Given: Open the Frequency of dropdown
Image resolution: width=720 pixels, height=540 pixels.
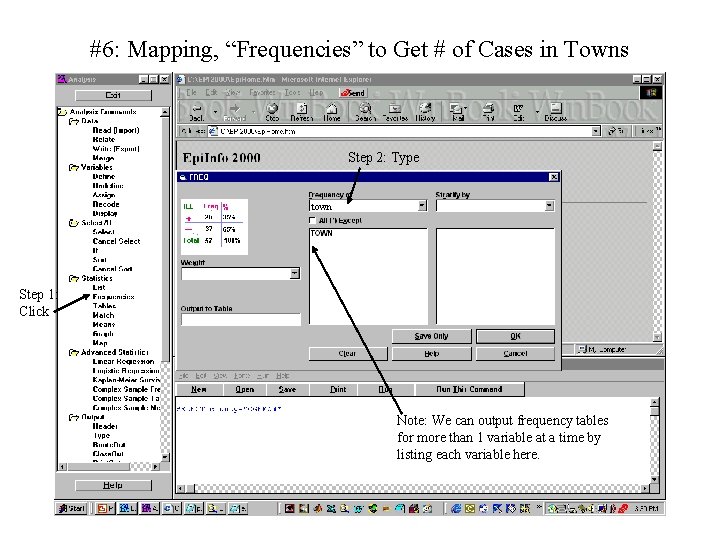Looking at the screenshot, I should pyautogui.click(x=422, y=206).
